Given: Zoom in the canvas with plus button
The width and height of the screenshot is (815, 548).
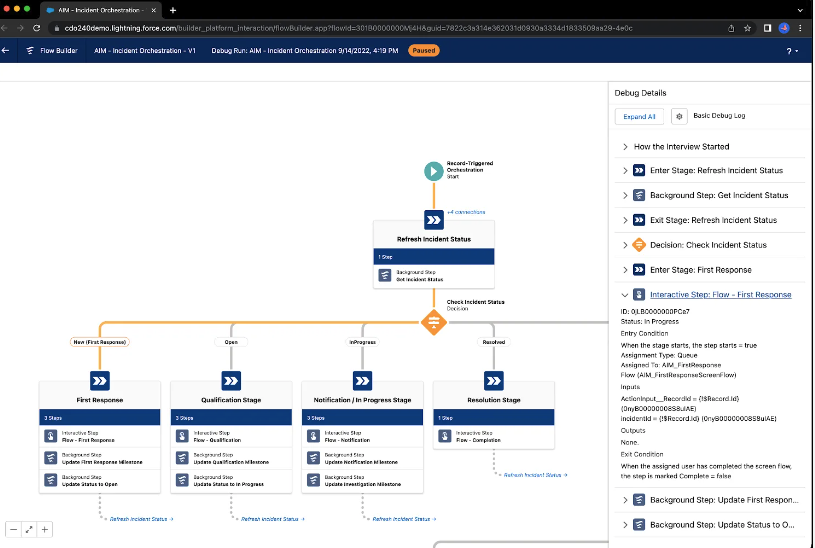Looking at the screenshot, I should tap(45, 530).
